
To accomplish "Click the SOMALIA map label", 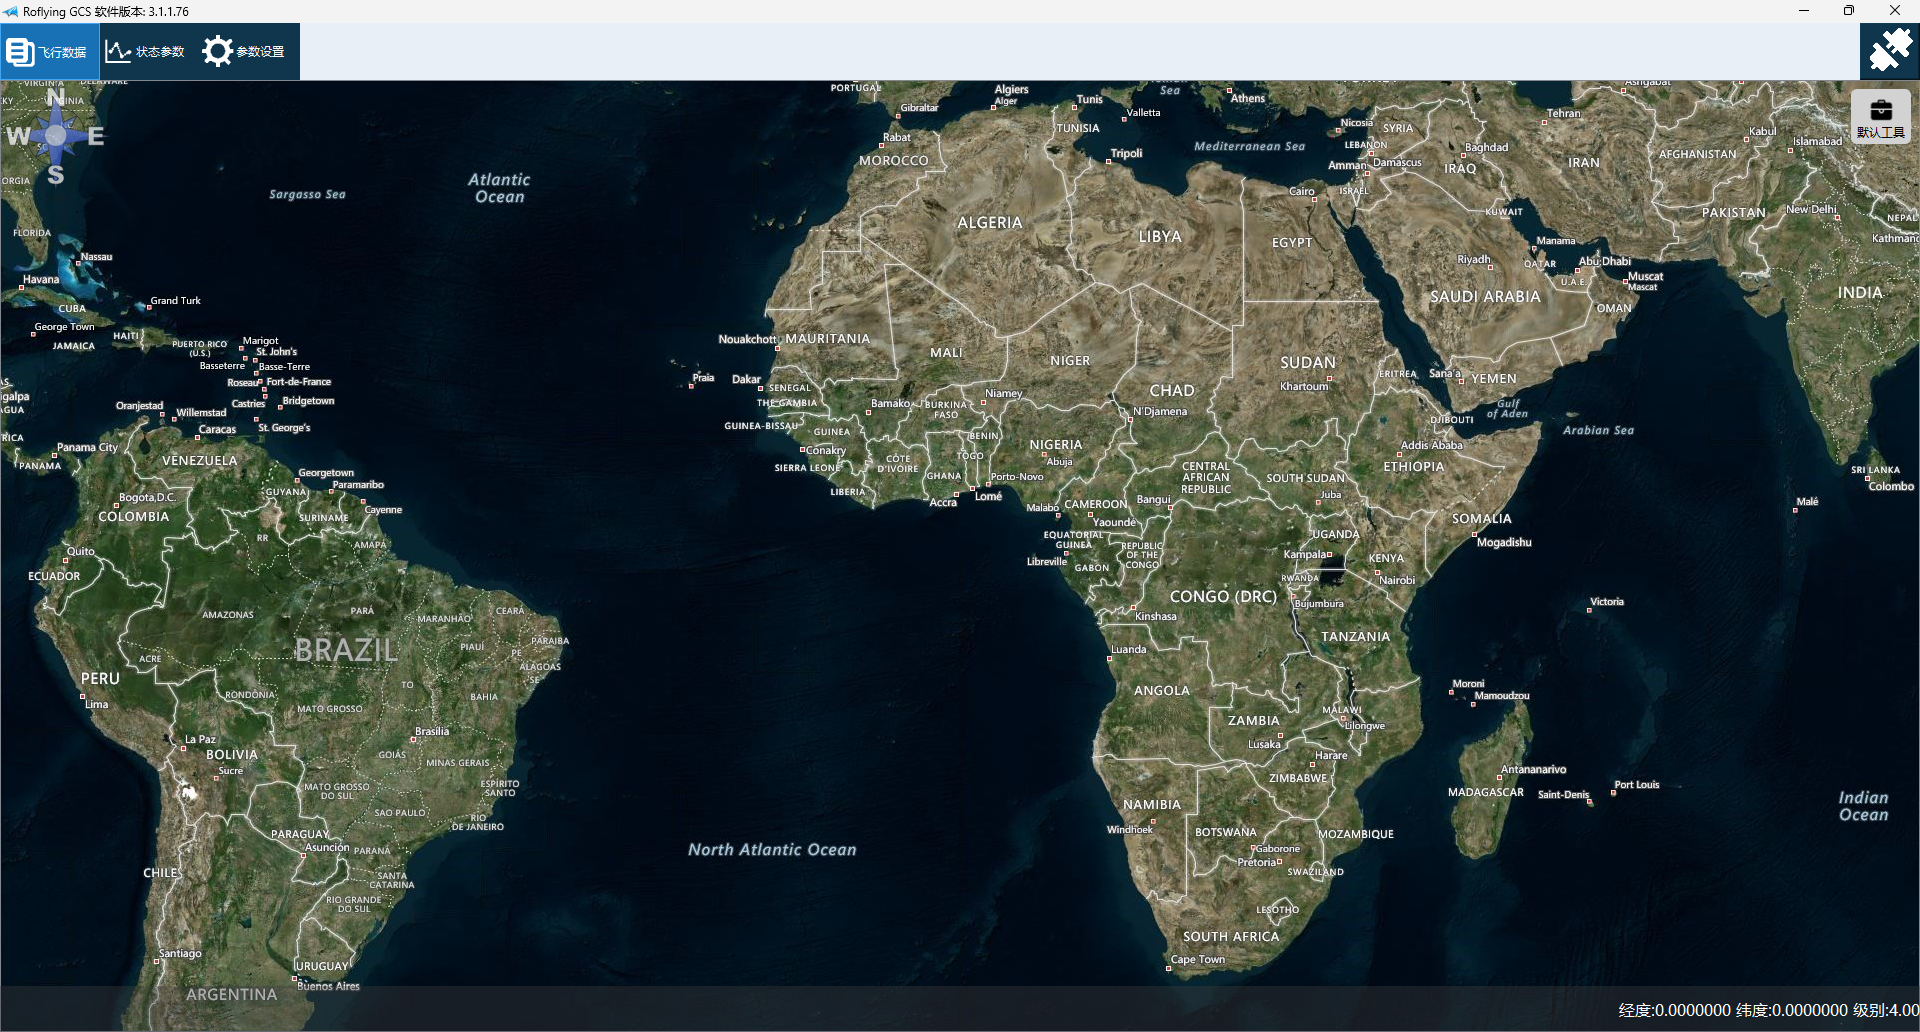I will [x=1482, y=519].
